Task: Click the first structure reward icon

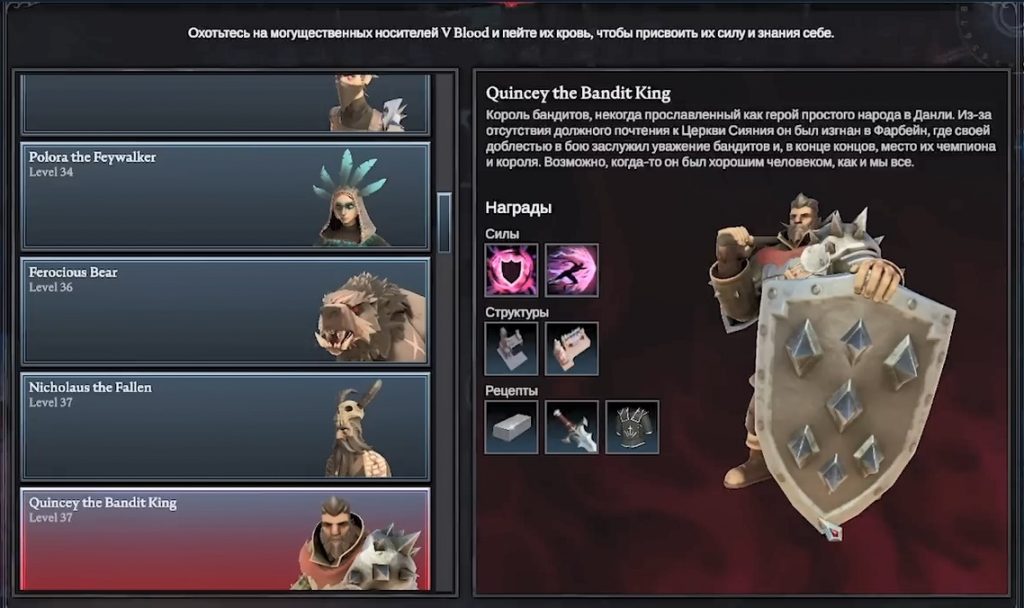Action: [511, 349]
